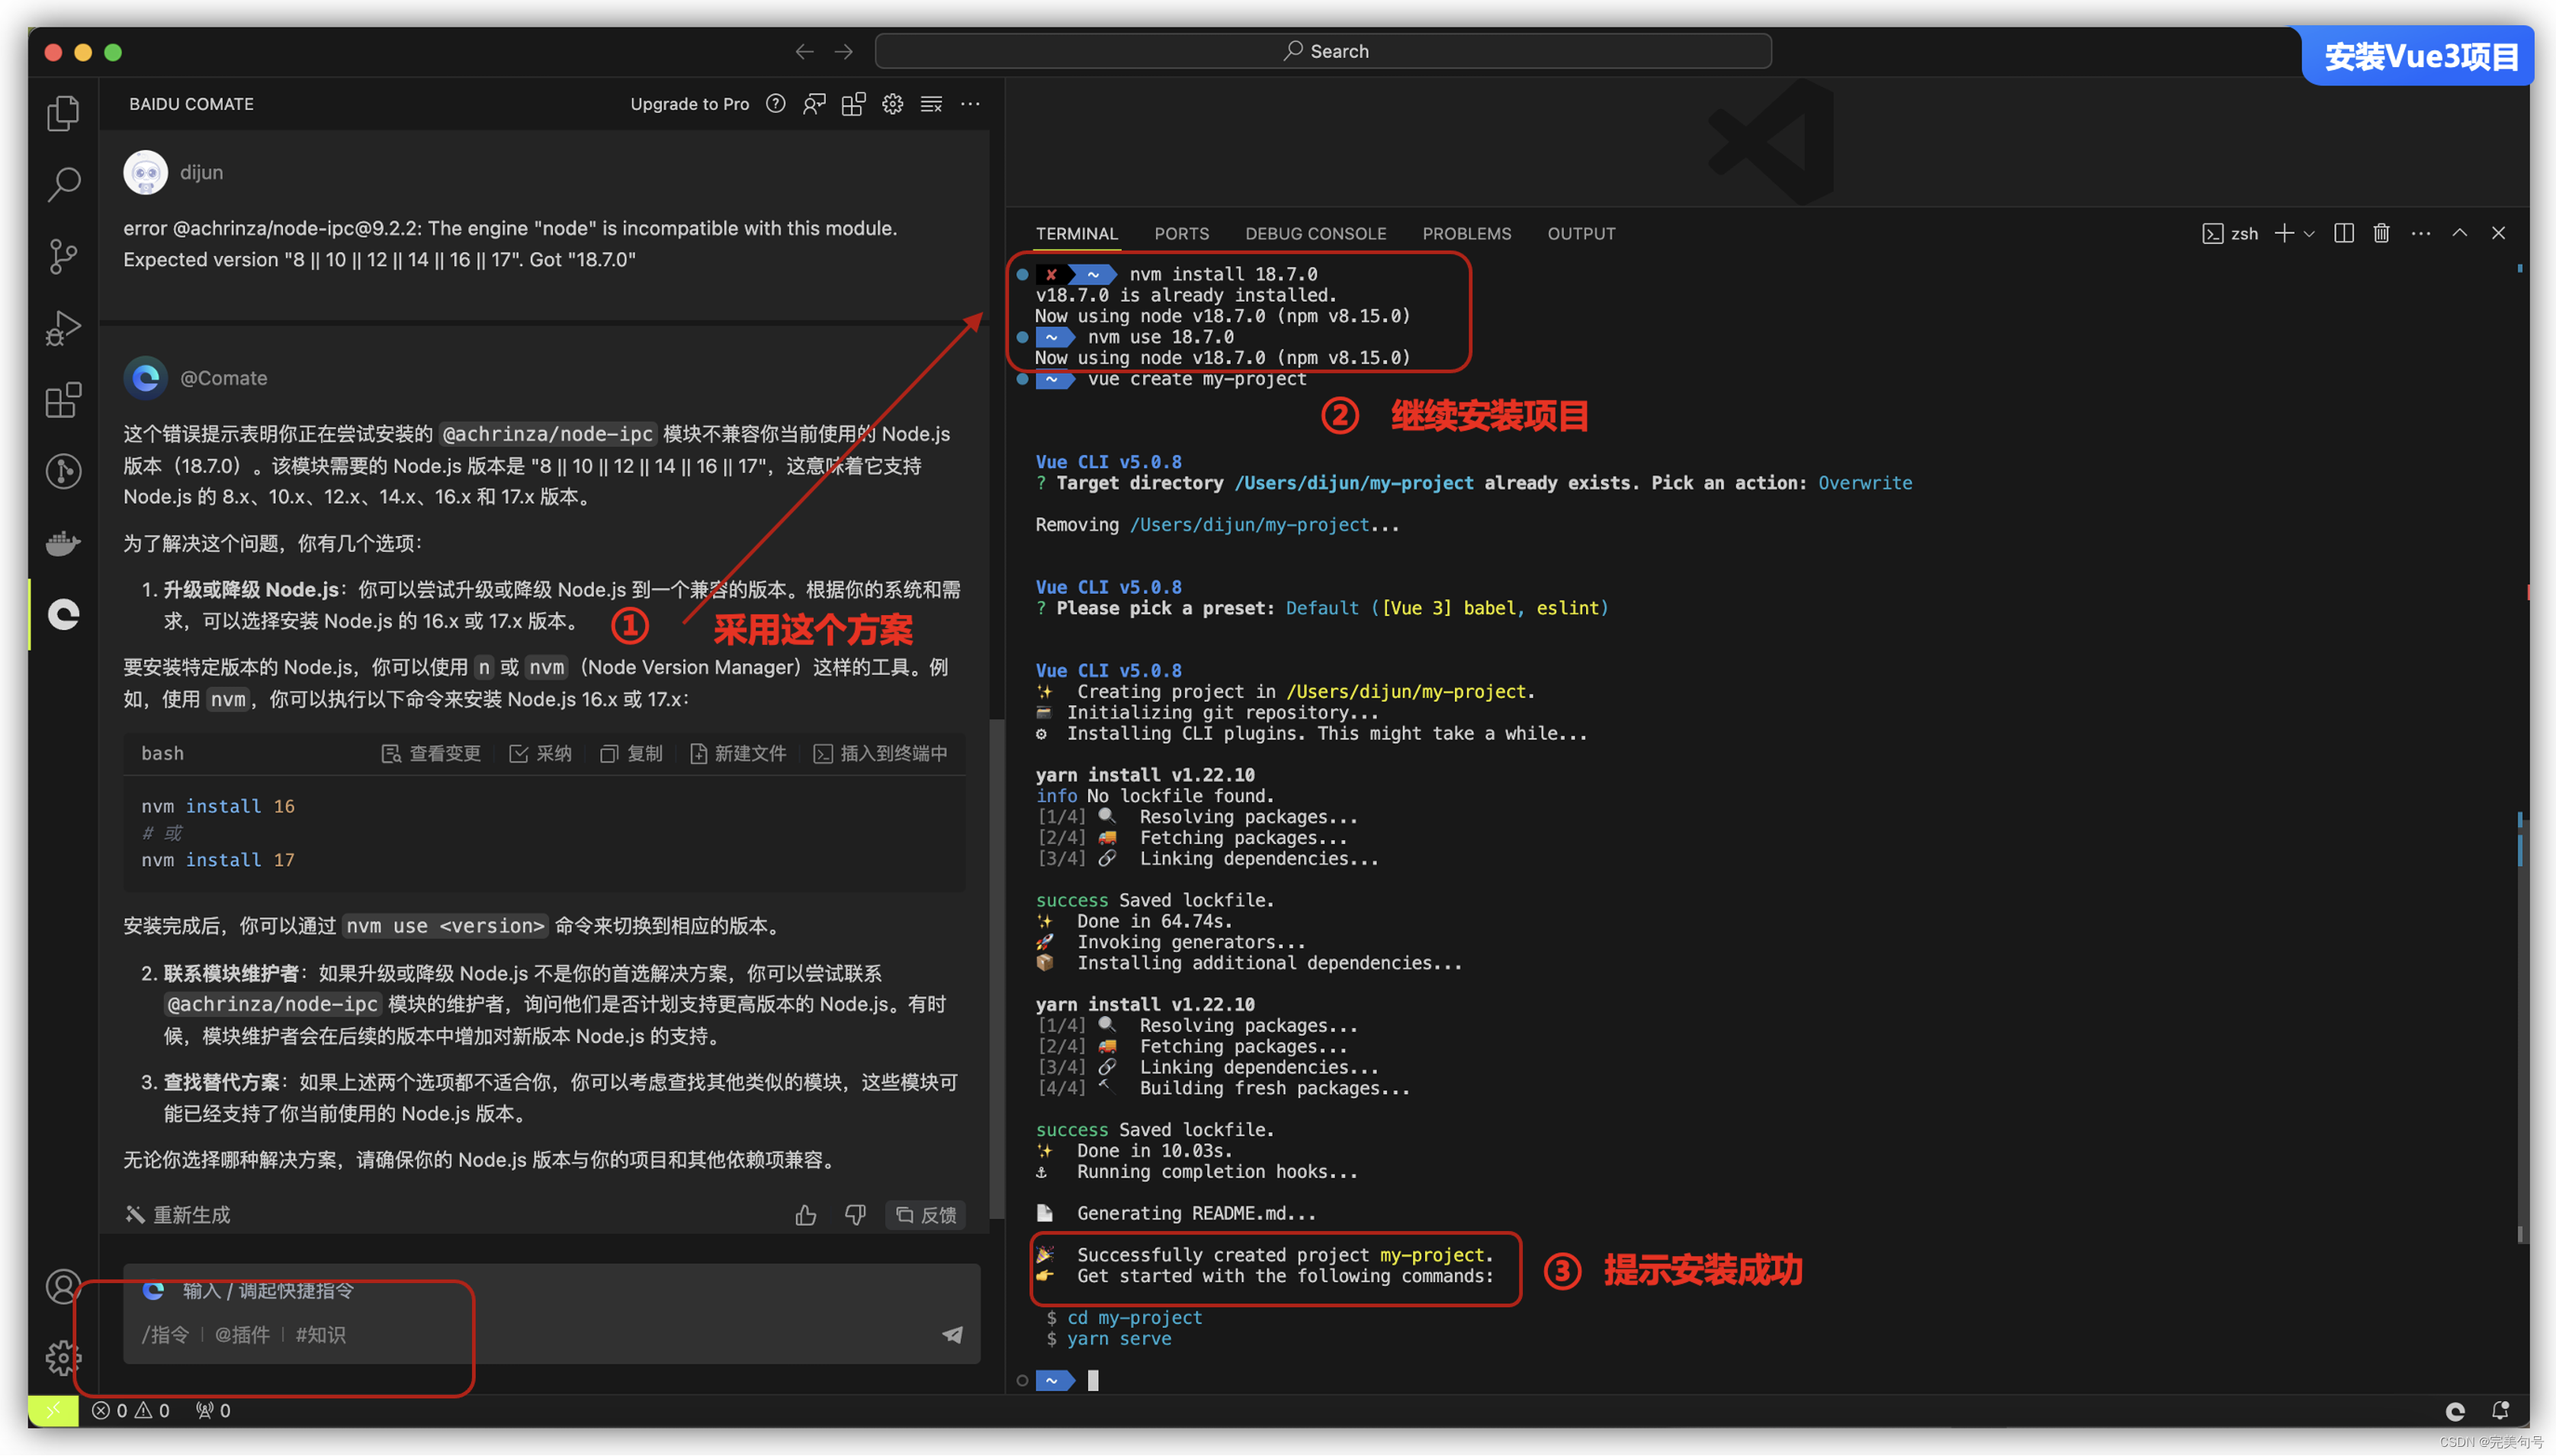Image resolution: width=2556 pixels, height=1456 pixels.
Task: Select the zsh terminal shell label
Action: tap(2231, 233)
